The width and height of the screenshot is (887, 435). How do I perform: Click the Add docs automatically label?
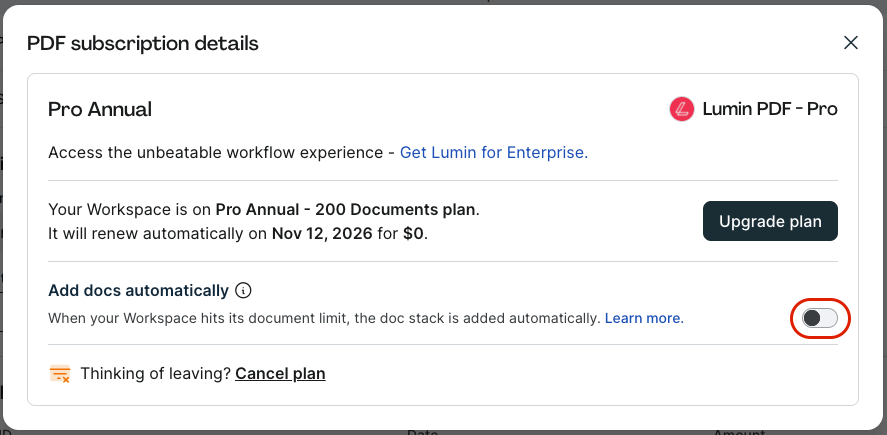pyautogui.click(x=138, y=291)
